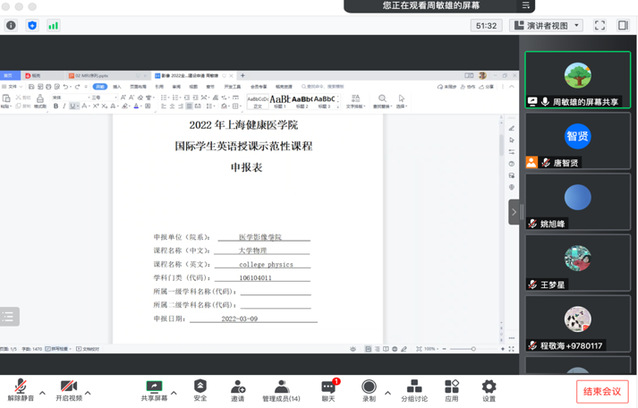Collapse the participant video side panel
This screenshot has height=408, width=638.
(515, 212)
